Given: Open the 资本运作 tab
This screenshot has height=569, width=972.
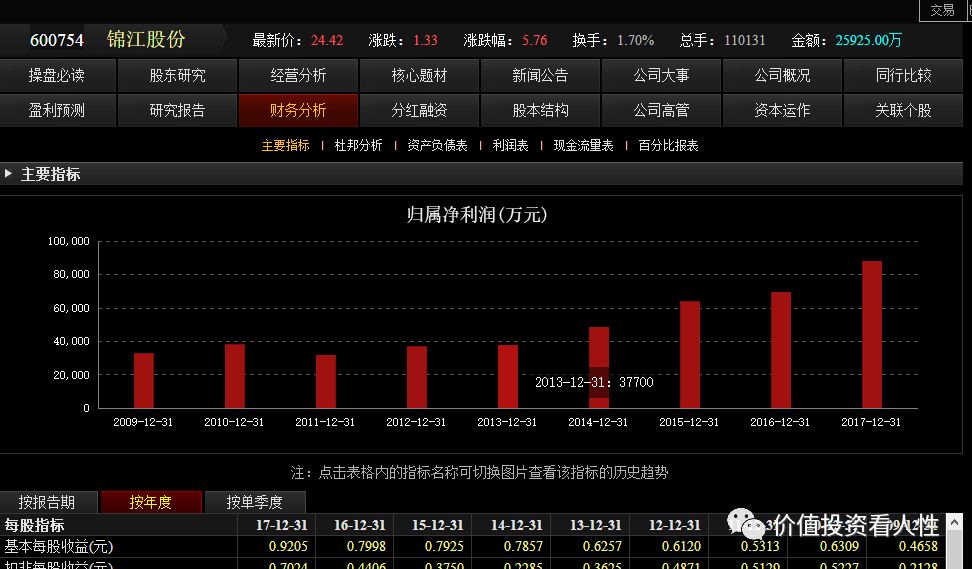Looking at the screenshot, I should 782,110.
